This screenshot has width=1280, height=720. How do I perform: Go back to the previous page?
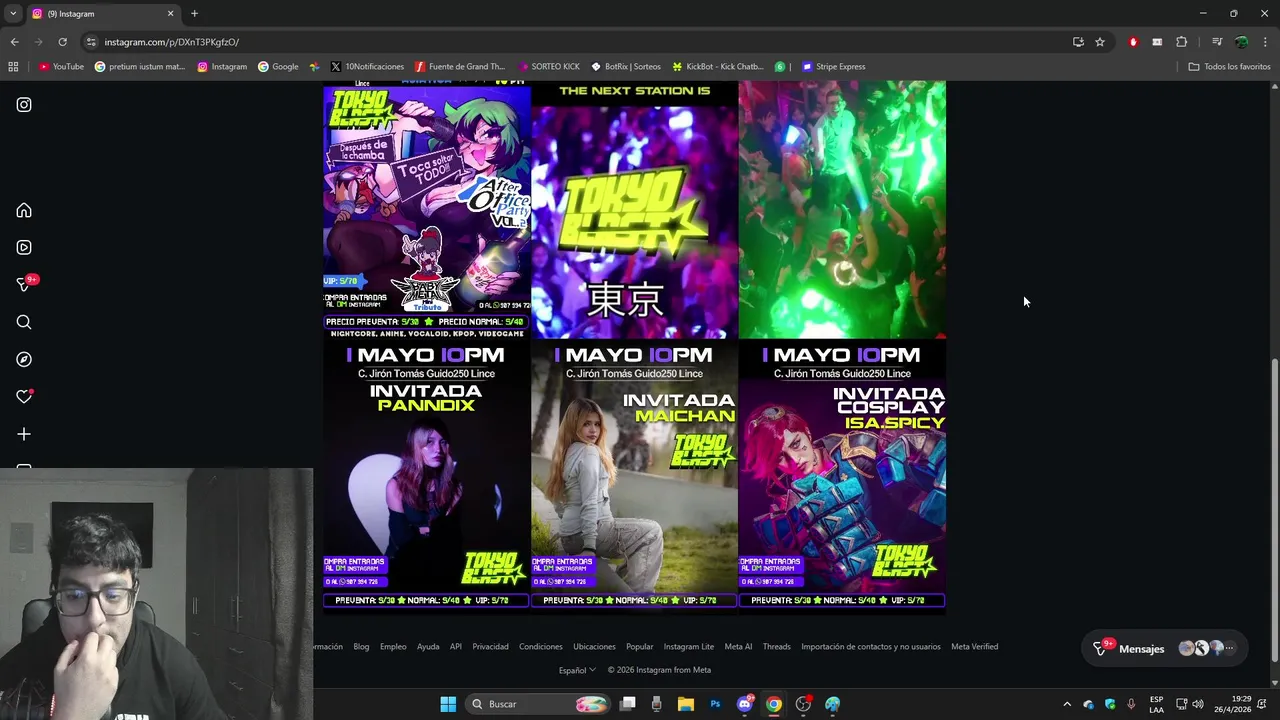(14, 42)
